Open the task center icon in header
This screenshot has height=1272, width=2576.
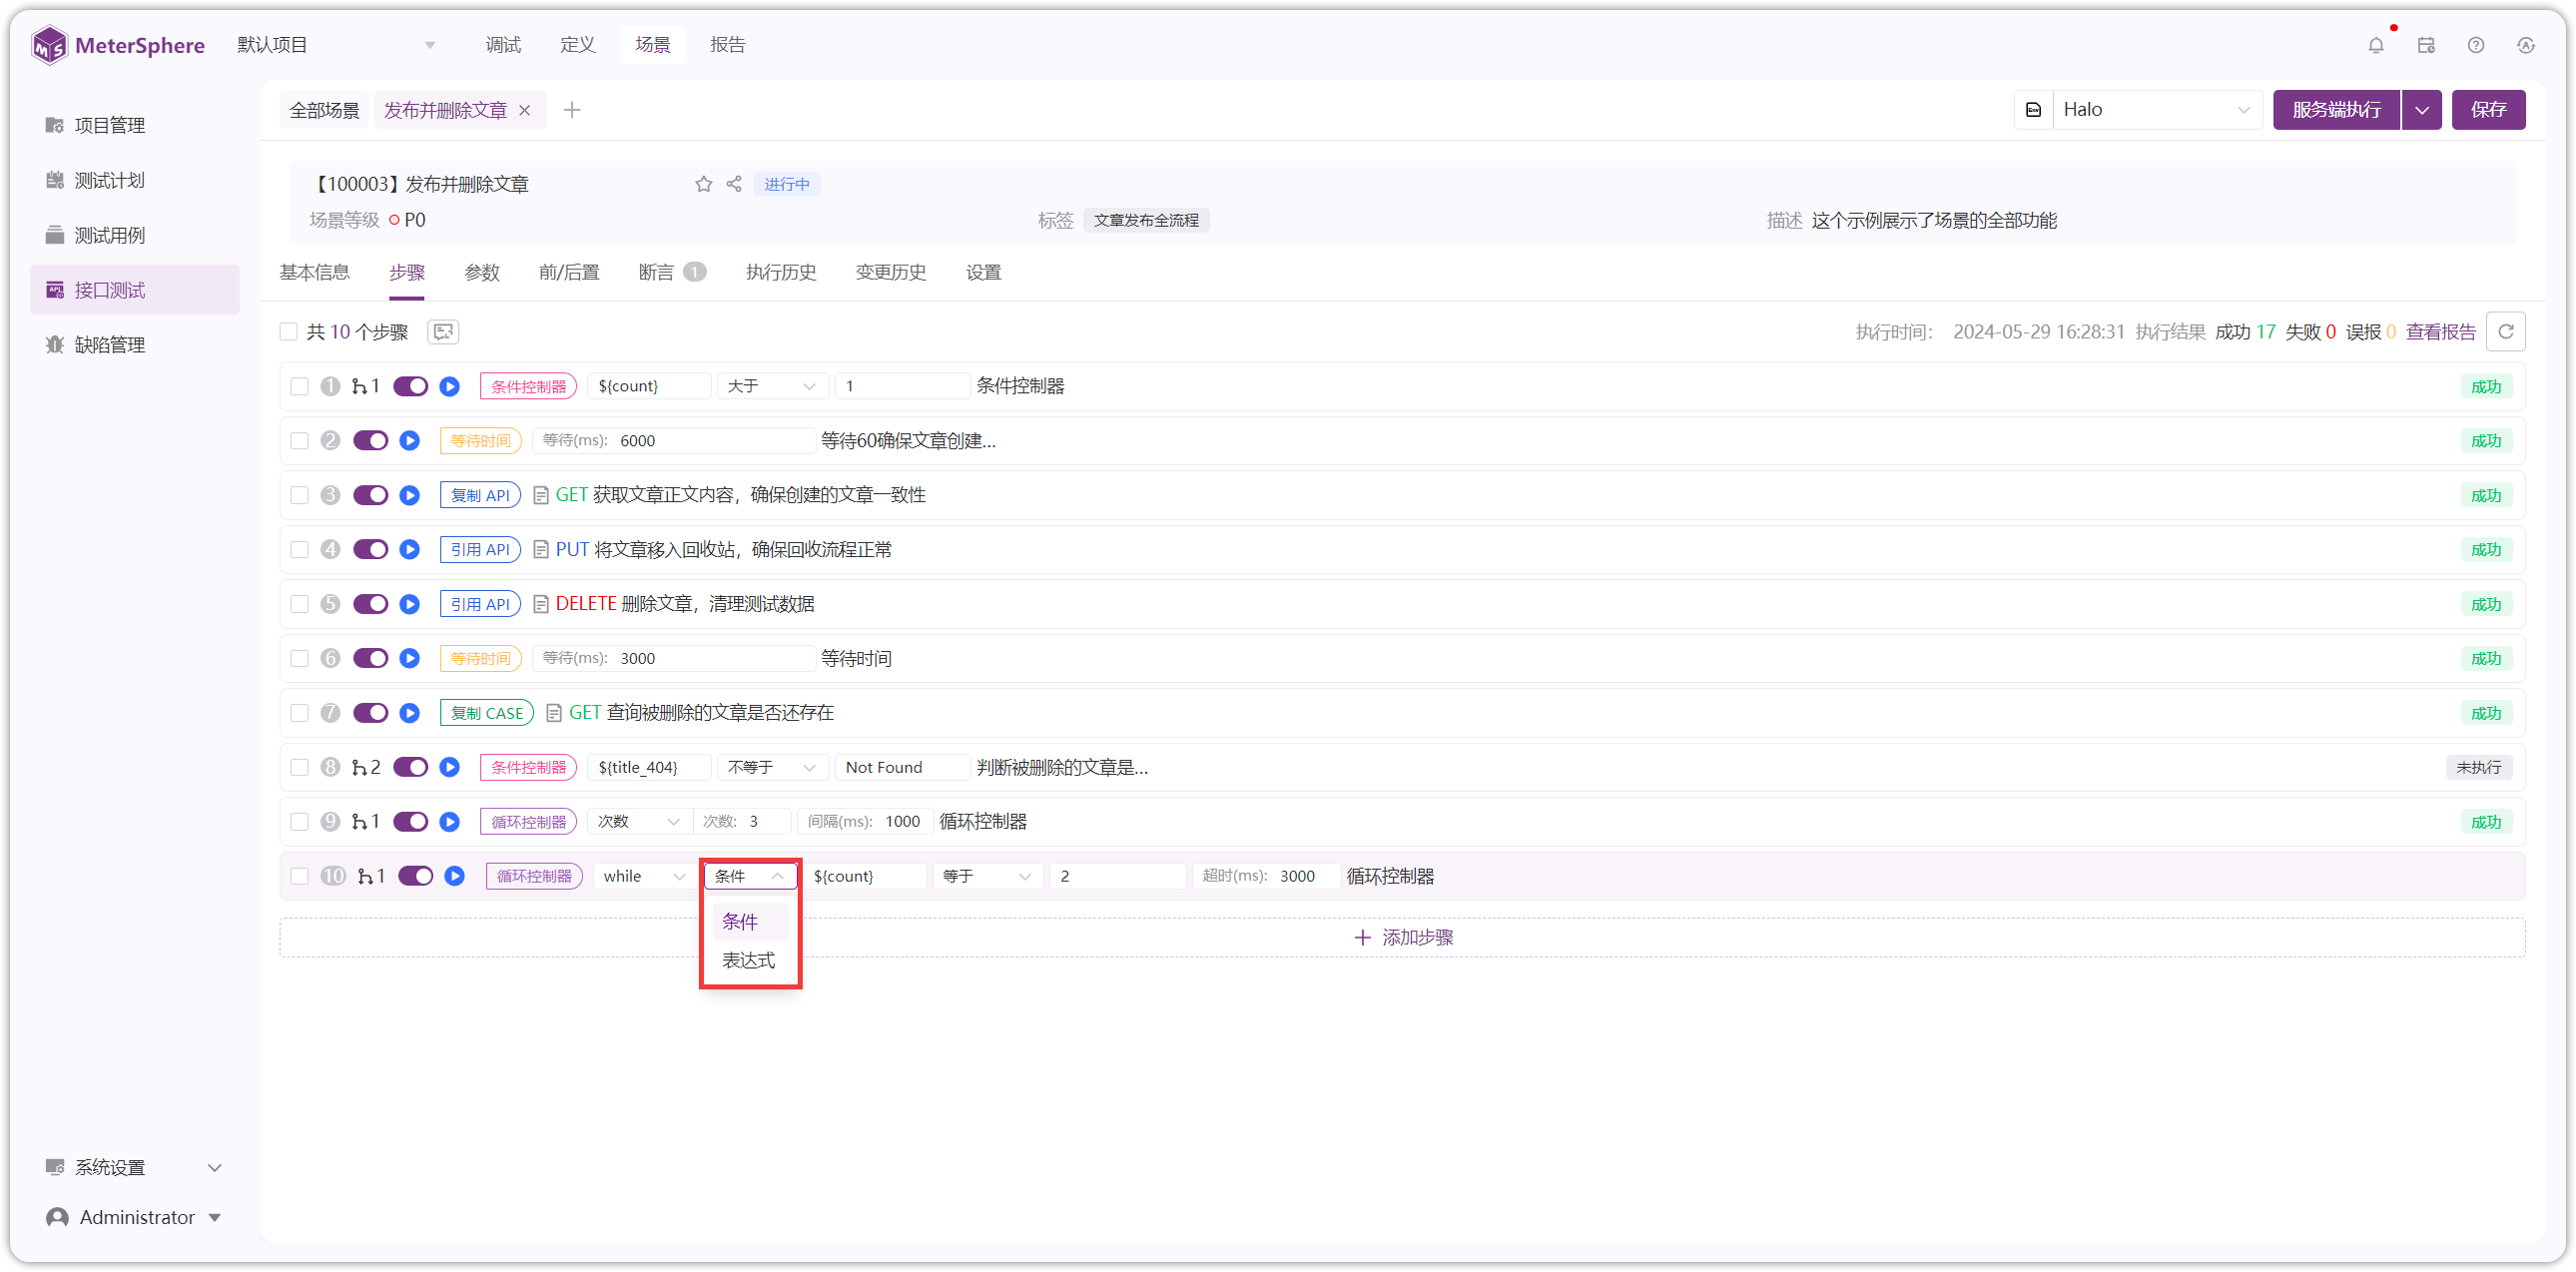tap(2426, 45)
